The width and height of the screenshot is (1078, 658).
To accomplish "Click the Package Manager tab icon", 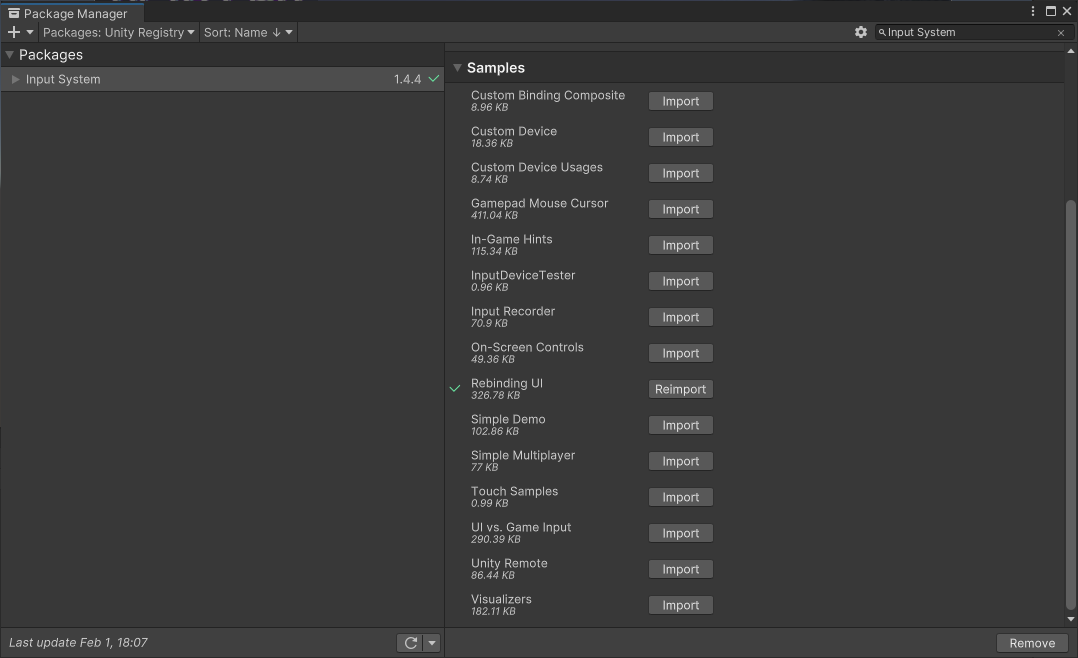I will tap(14, 13).
